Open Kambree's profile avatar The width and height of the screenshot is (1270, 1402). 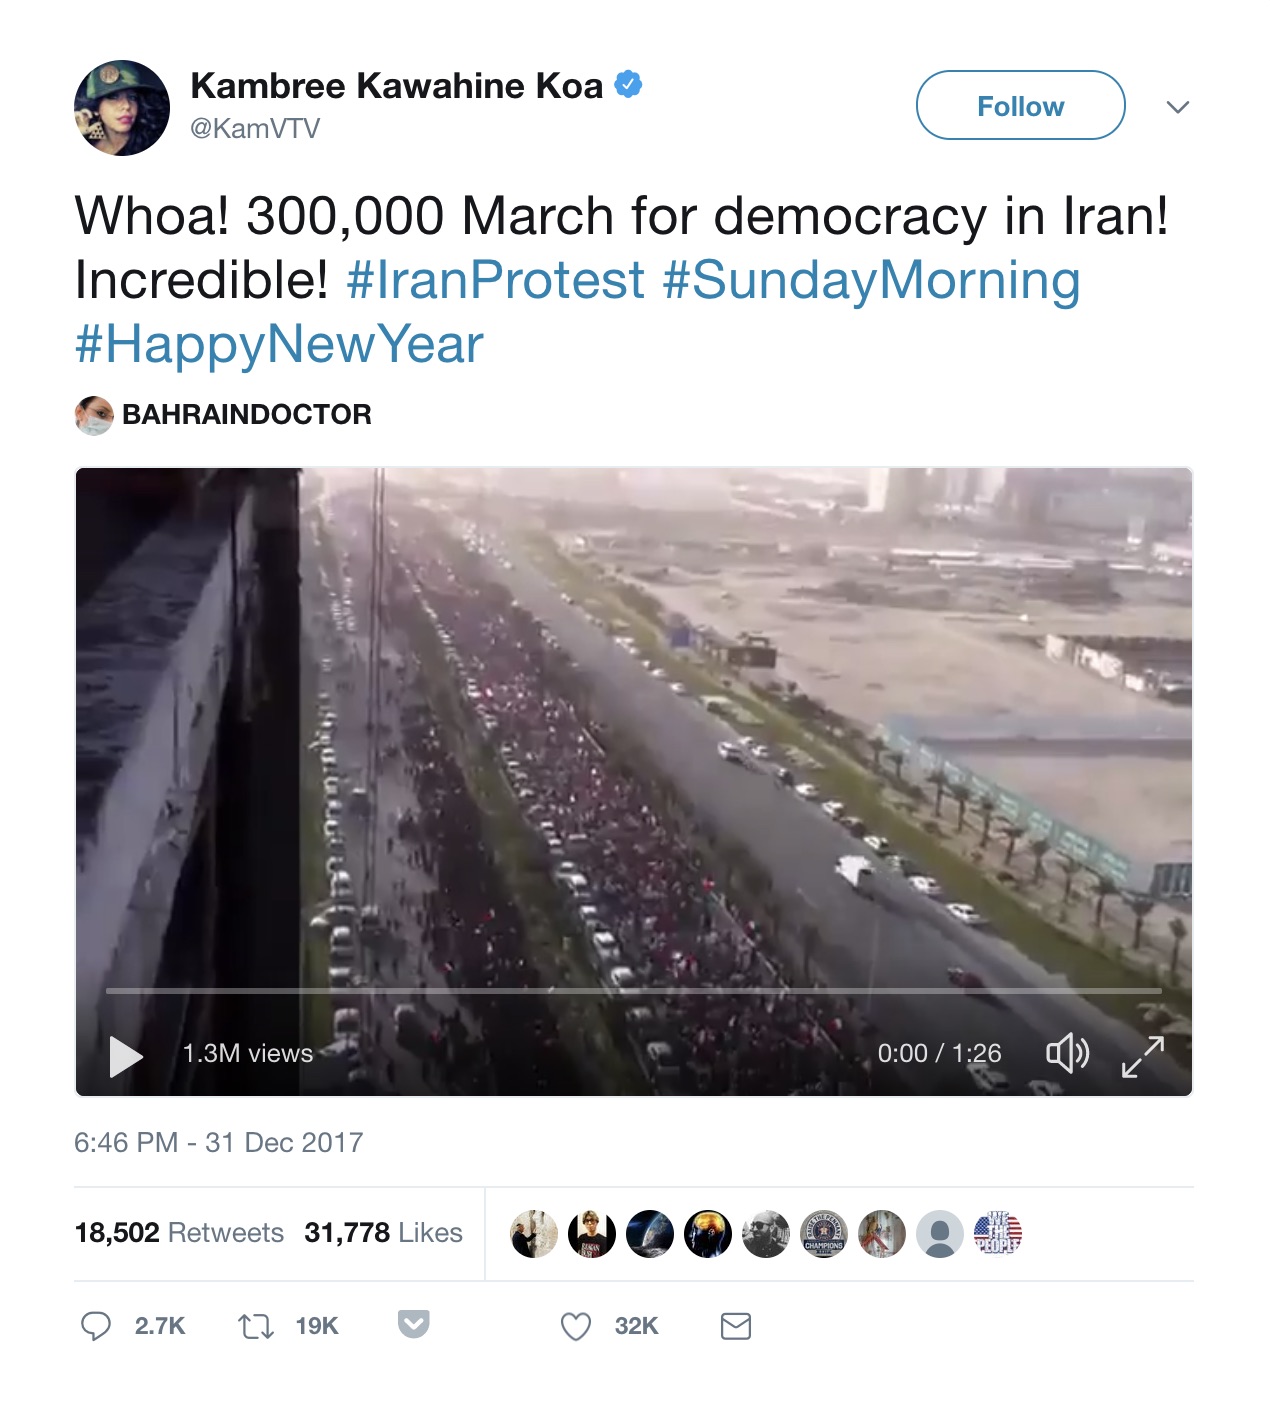coord(122,108)
